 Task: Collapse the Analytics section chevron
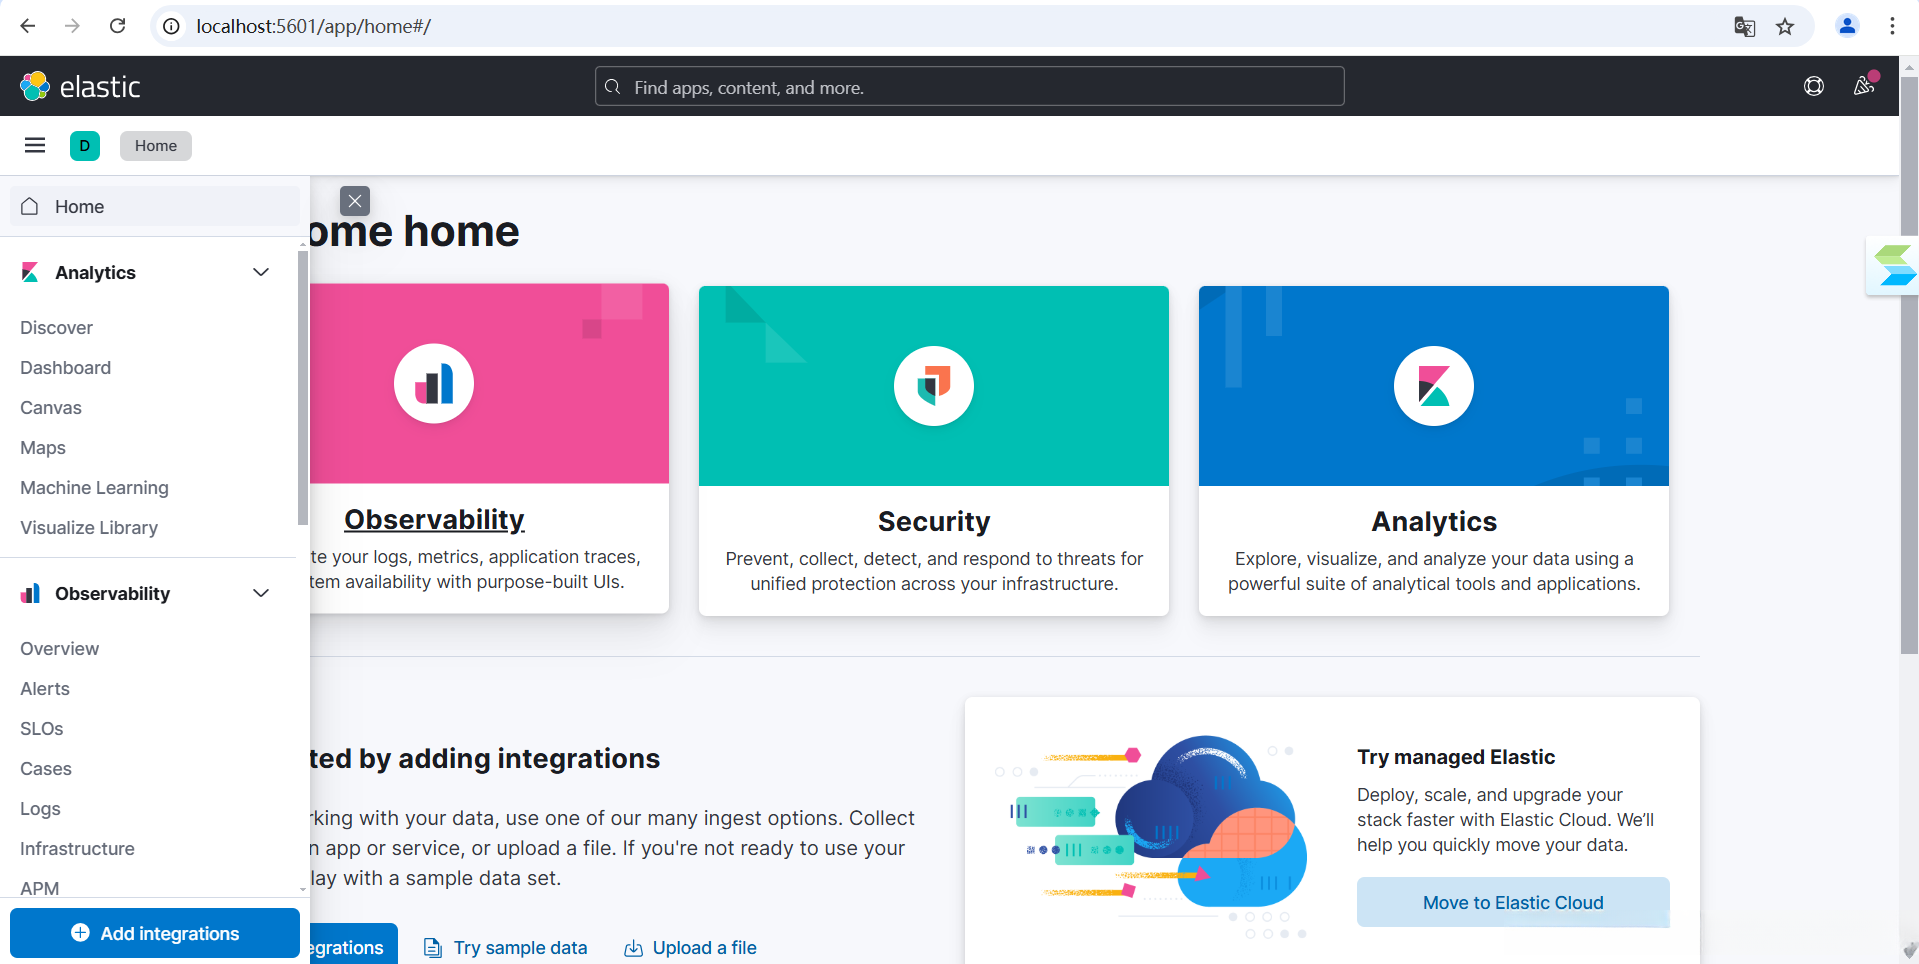(x=261, y=273)
